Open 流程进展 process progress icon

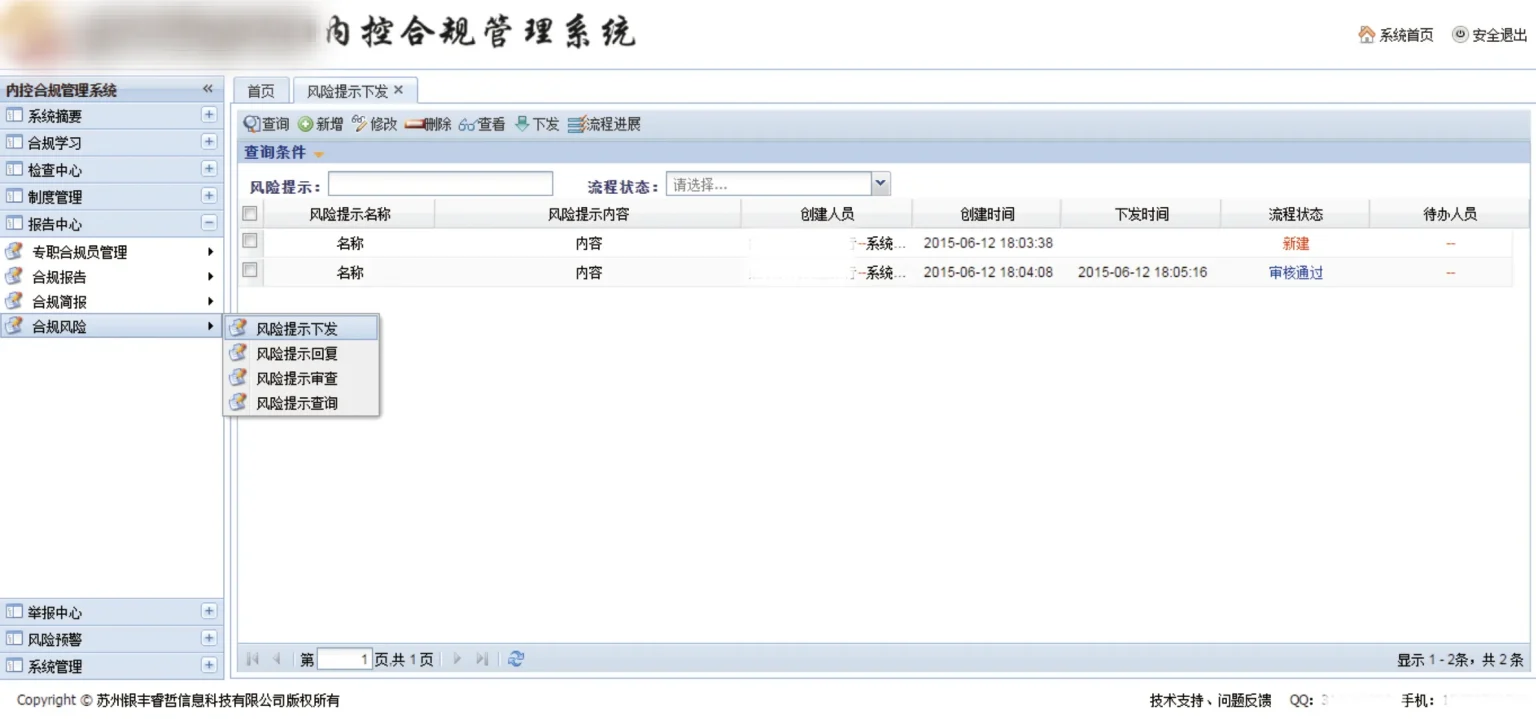point(575,125)
